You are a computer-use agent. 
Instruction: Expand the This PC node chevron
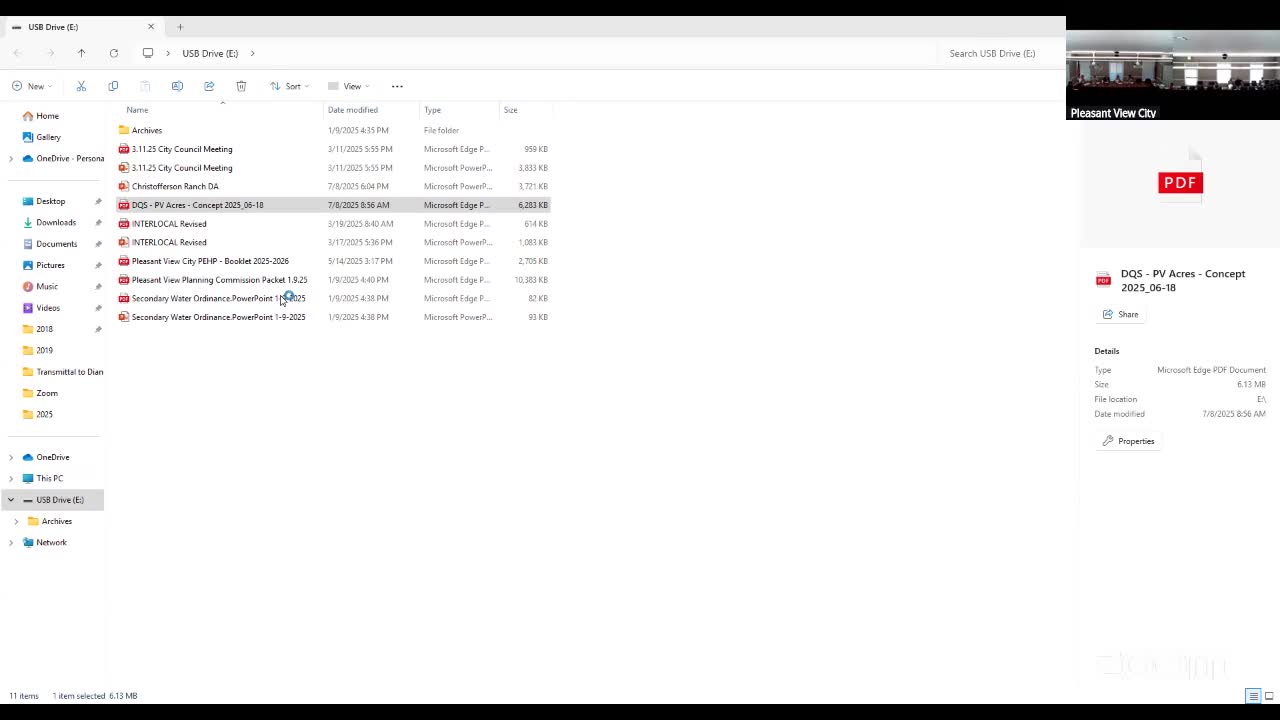coord(11,478)
